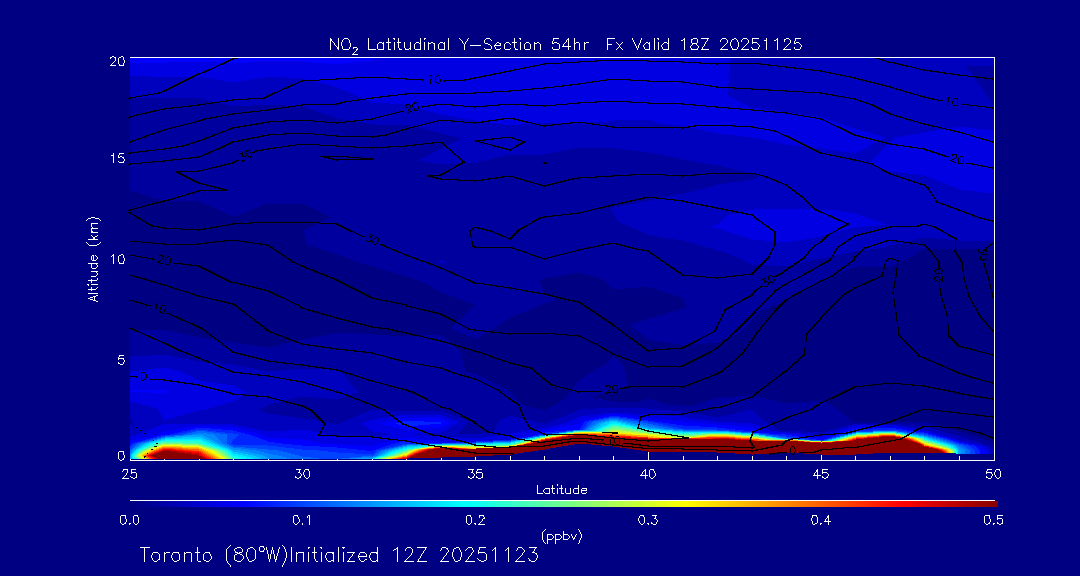Click latitude axis tick label 30
The width and height of the screenshot is (1080, 576).
coord(302,474)
